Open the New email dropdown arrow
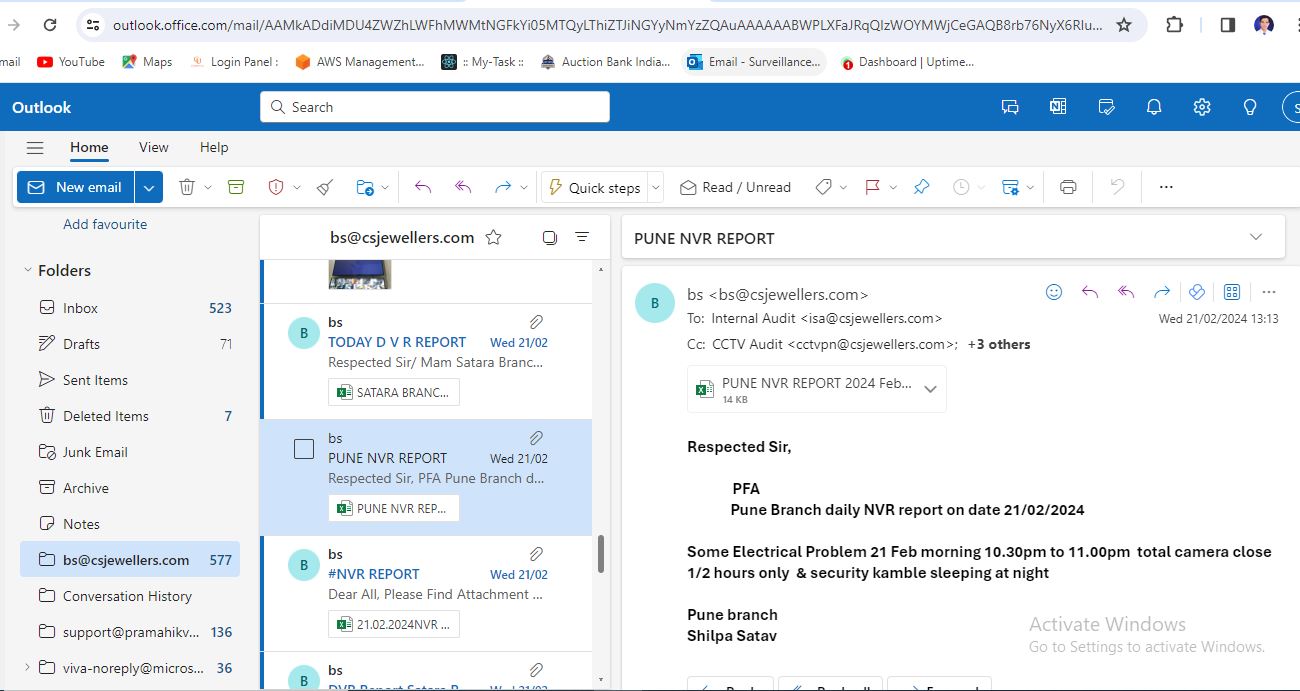 click(148, 187)
